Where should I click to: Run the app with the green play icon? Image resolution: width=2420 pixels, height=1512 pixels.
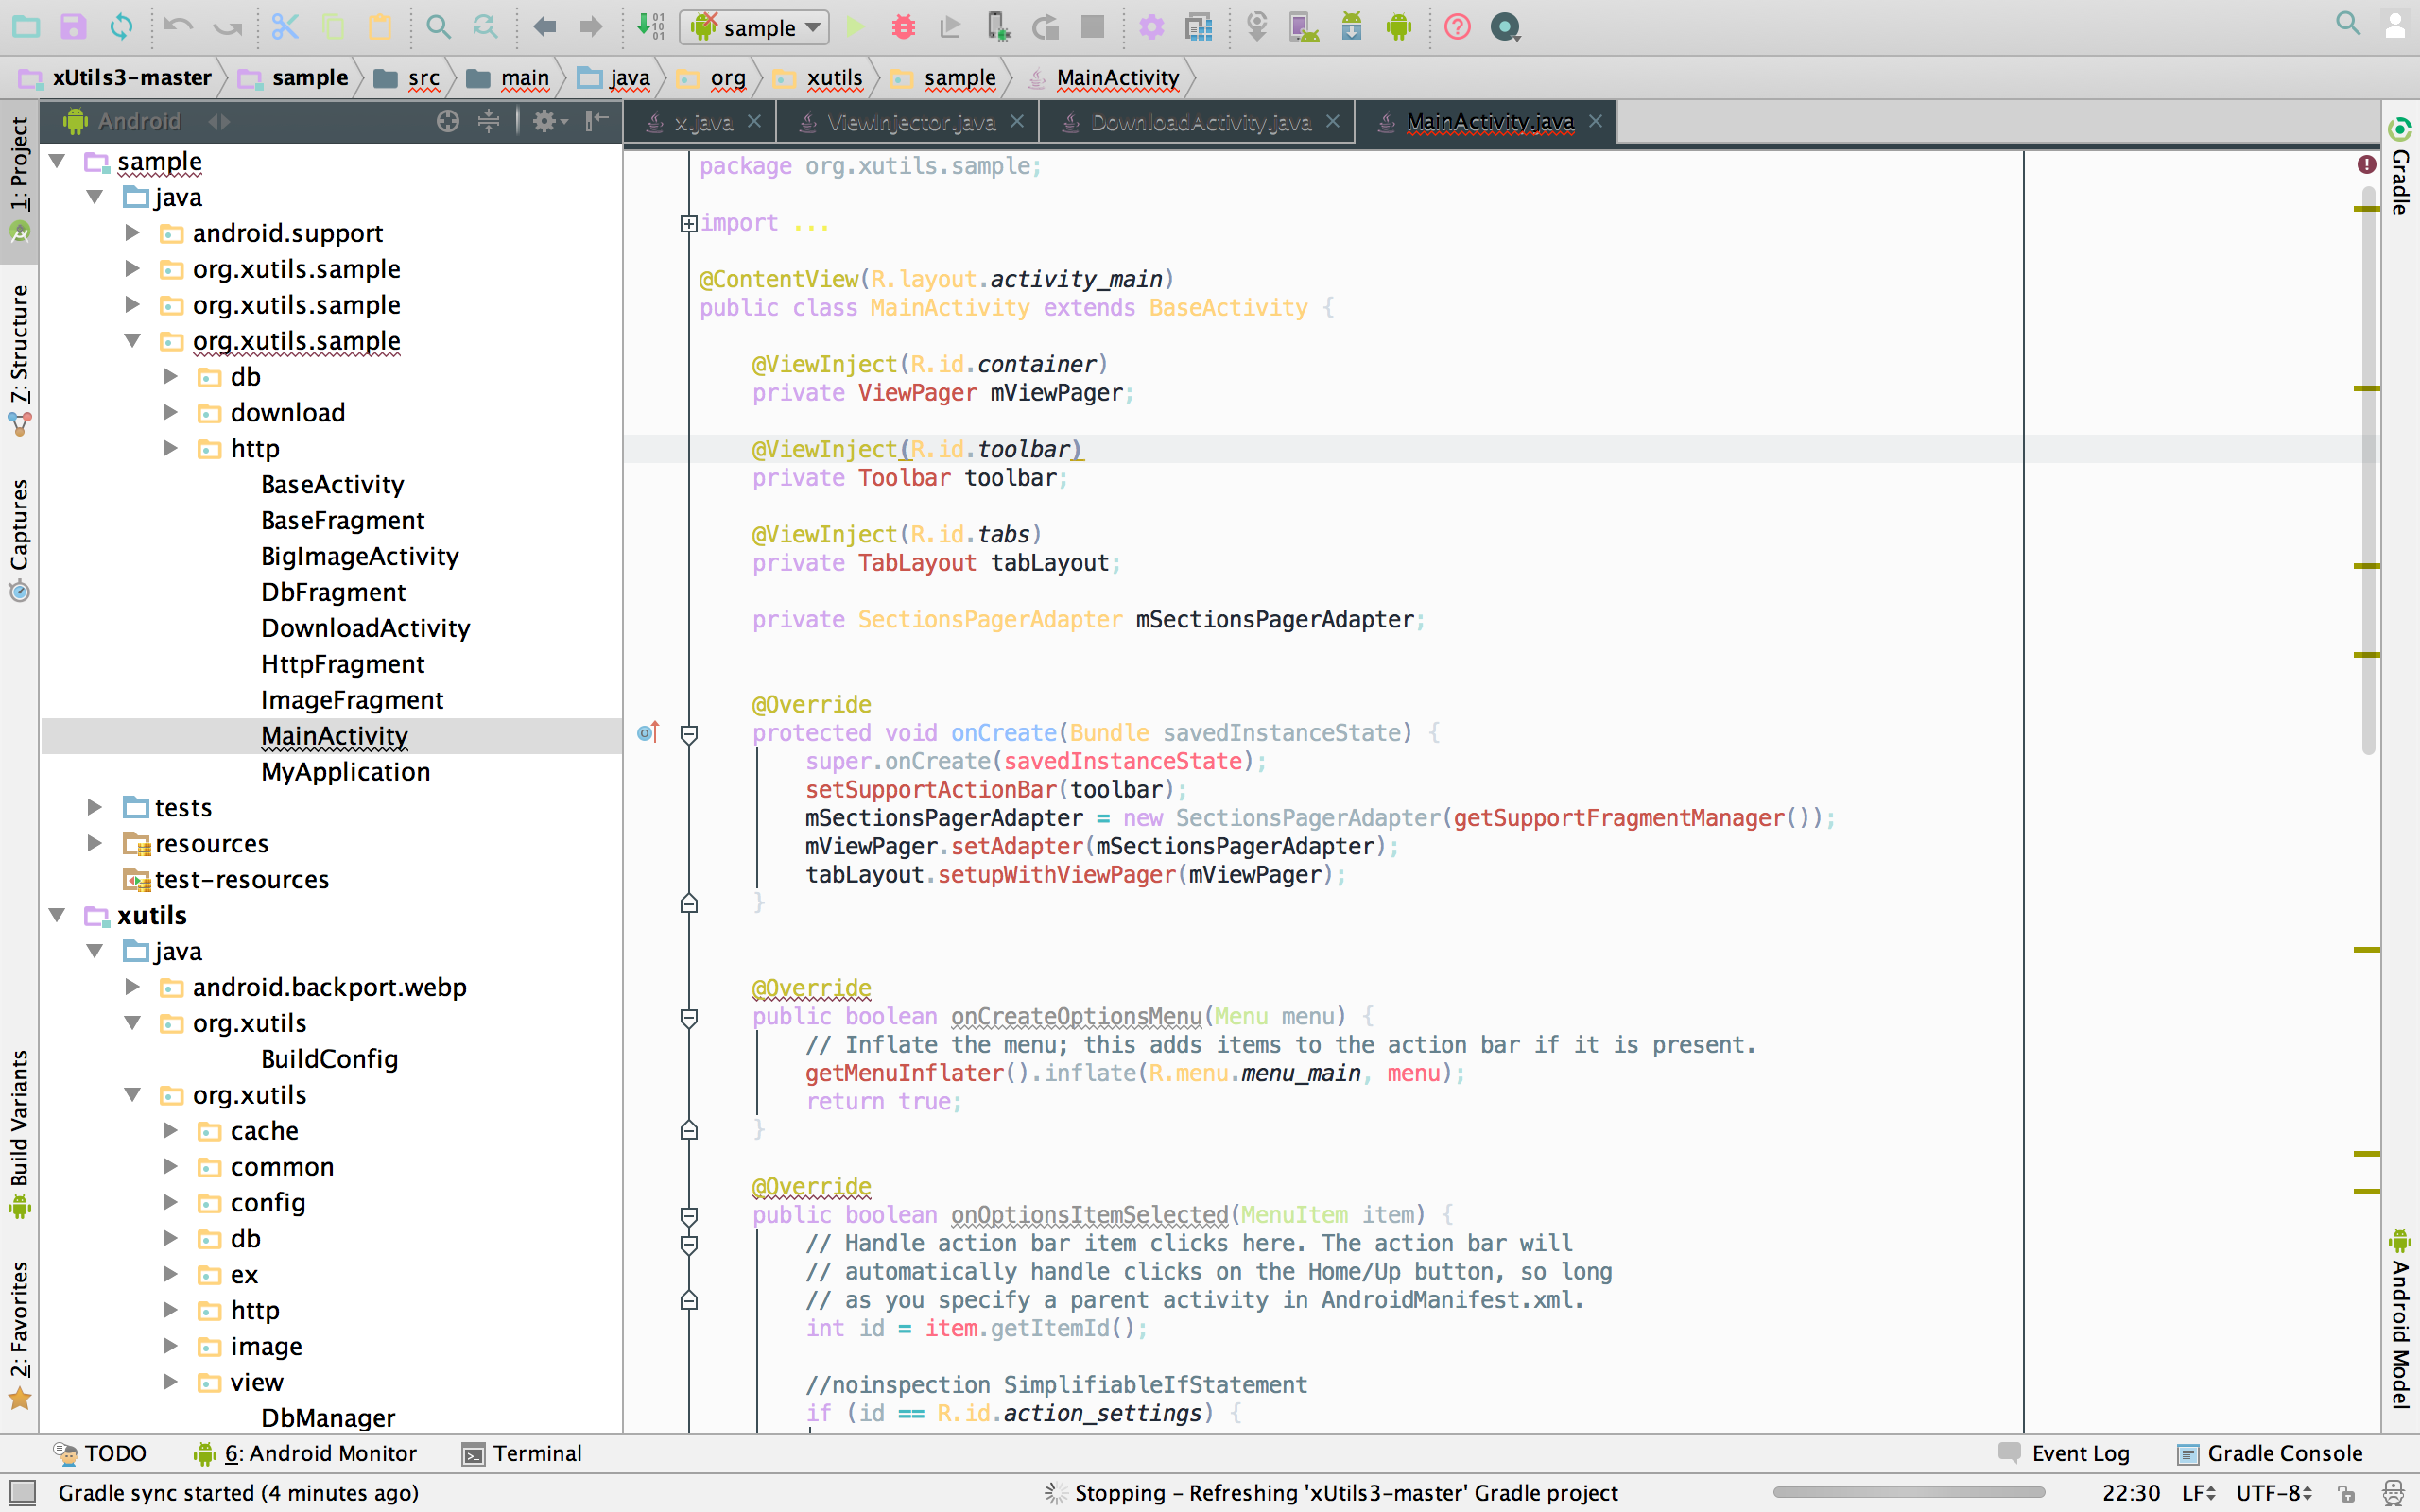click(855, 27)
